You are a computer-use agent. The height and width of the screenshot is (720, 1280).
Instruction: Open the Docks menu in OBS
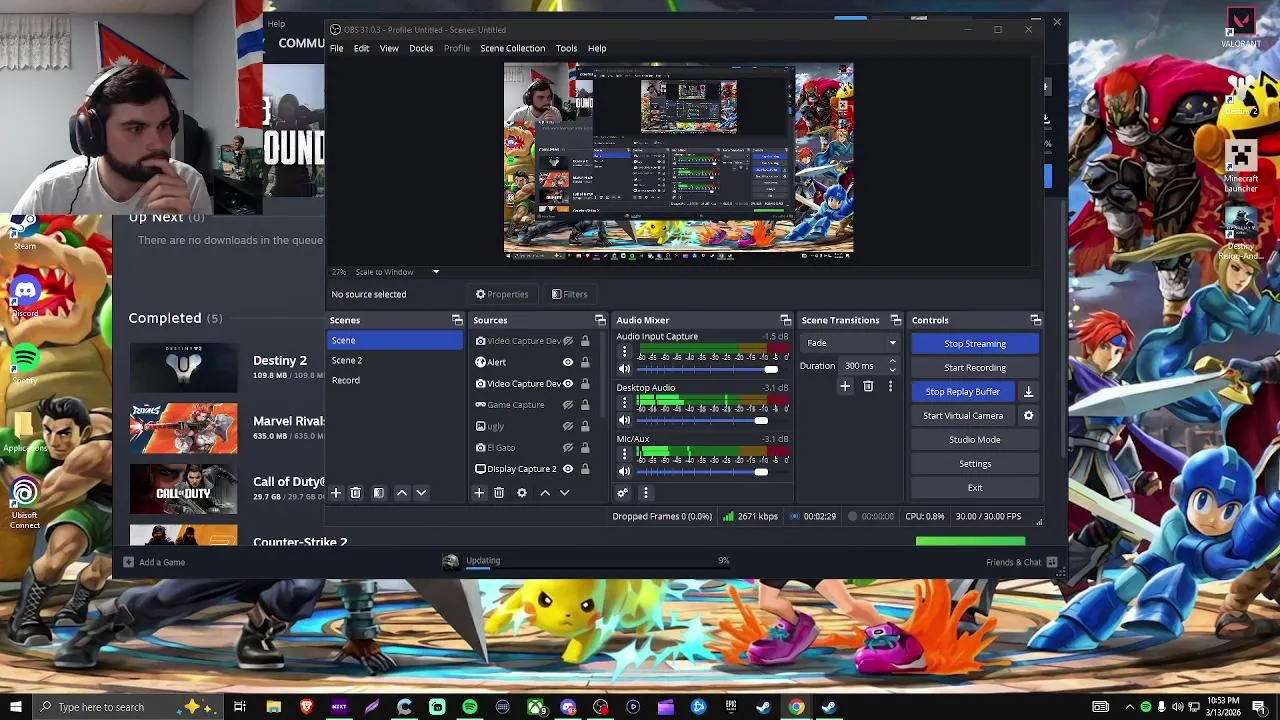(x=421, y=48)
